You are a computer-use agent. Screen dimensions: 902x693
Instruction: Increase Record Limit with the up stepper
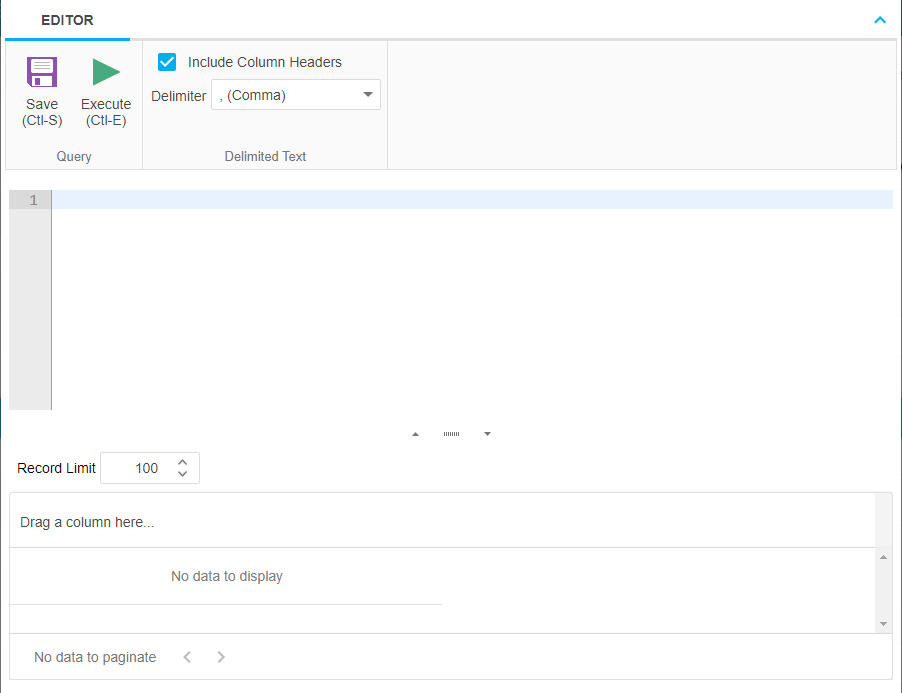pyautogui.click(x=181, y=461)
